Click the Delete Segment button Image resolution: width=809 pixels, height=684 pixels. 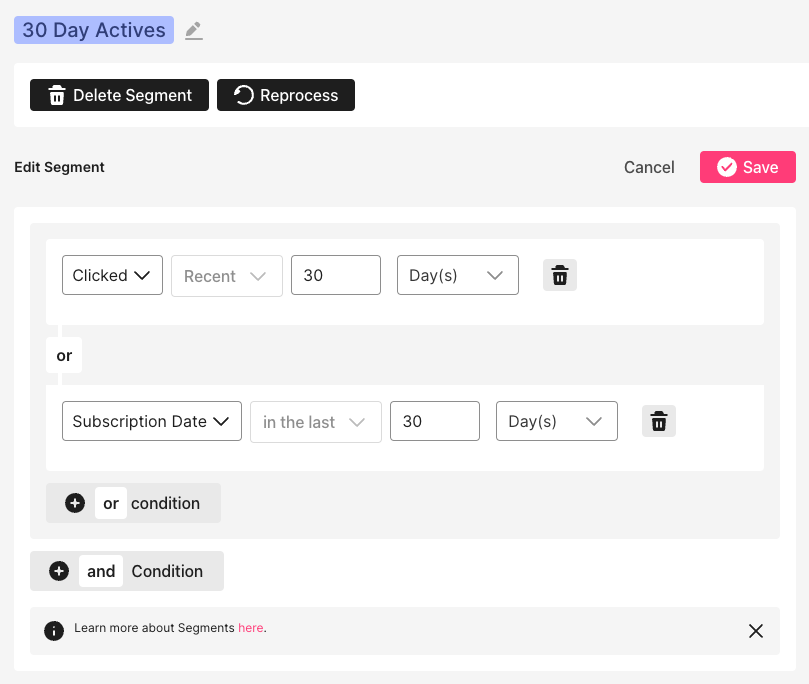[x=119, y=96]
